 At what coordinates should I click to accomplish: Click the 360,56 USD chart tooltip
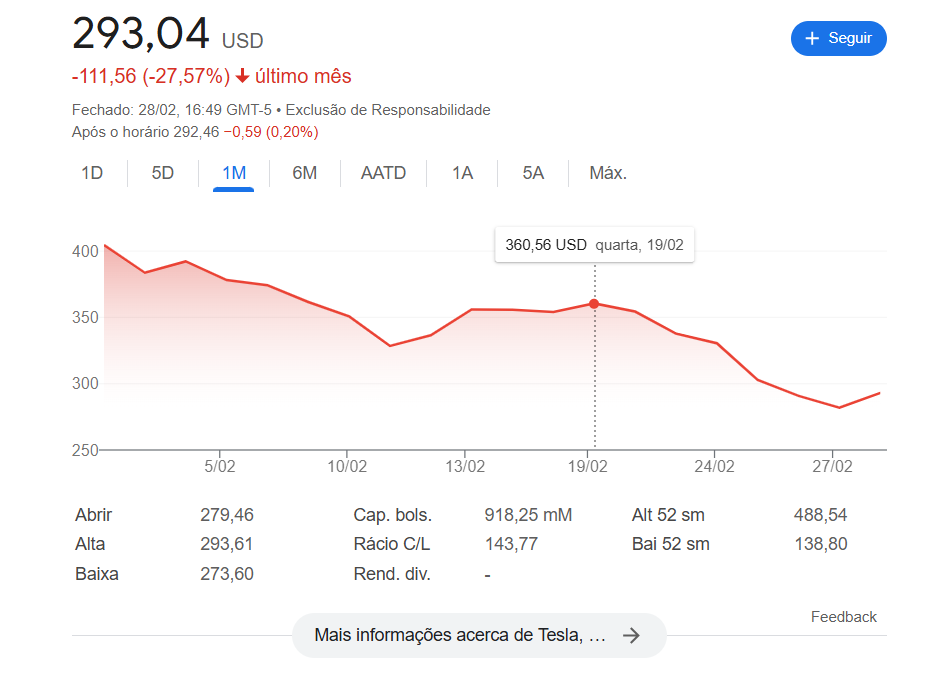point(594,245)
